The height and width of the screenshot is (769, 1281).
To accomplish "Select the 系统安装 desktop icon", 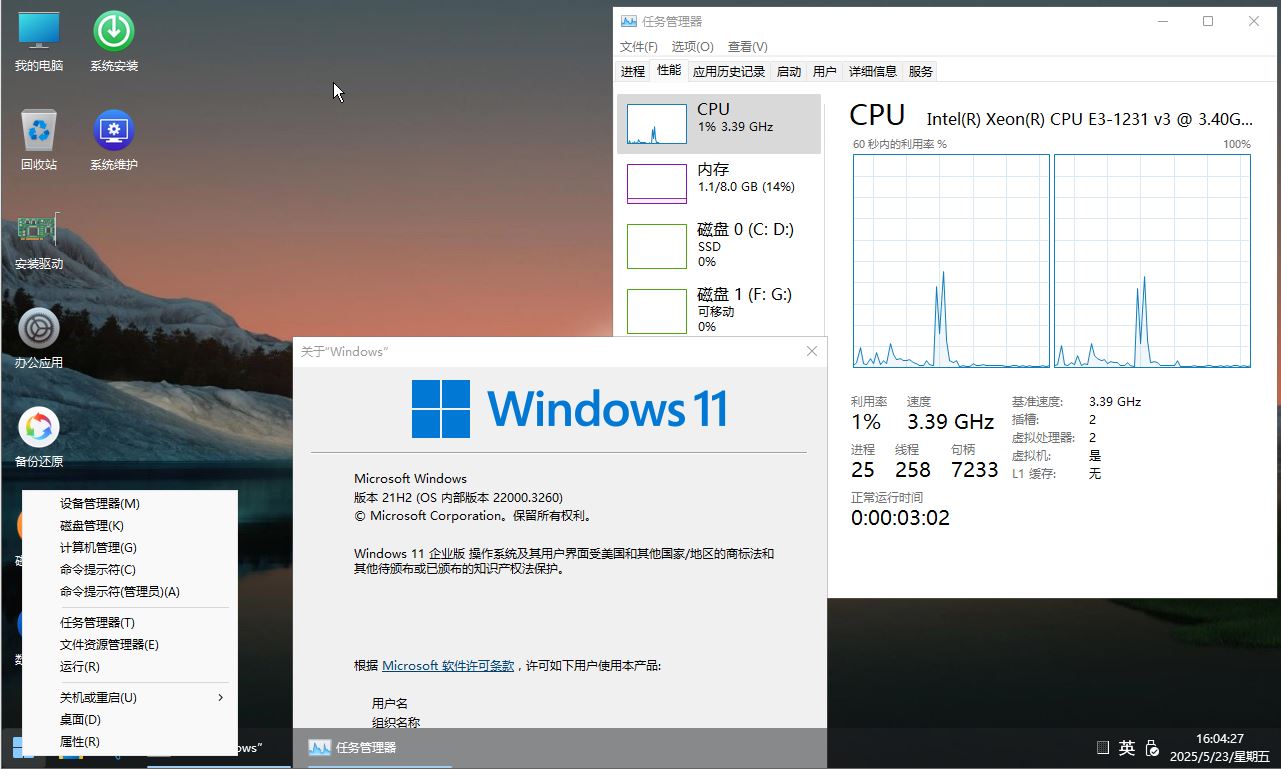I will (114, 41).
